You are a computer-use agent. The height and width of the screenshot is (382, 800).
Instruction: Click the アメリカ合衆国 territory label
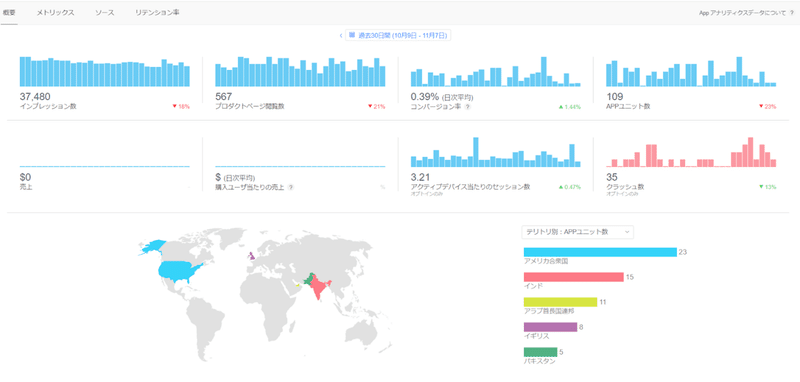click(x=546, y=261)
